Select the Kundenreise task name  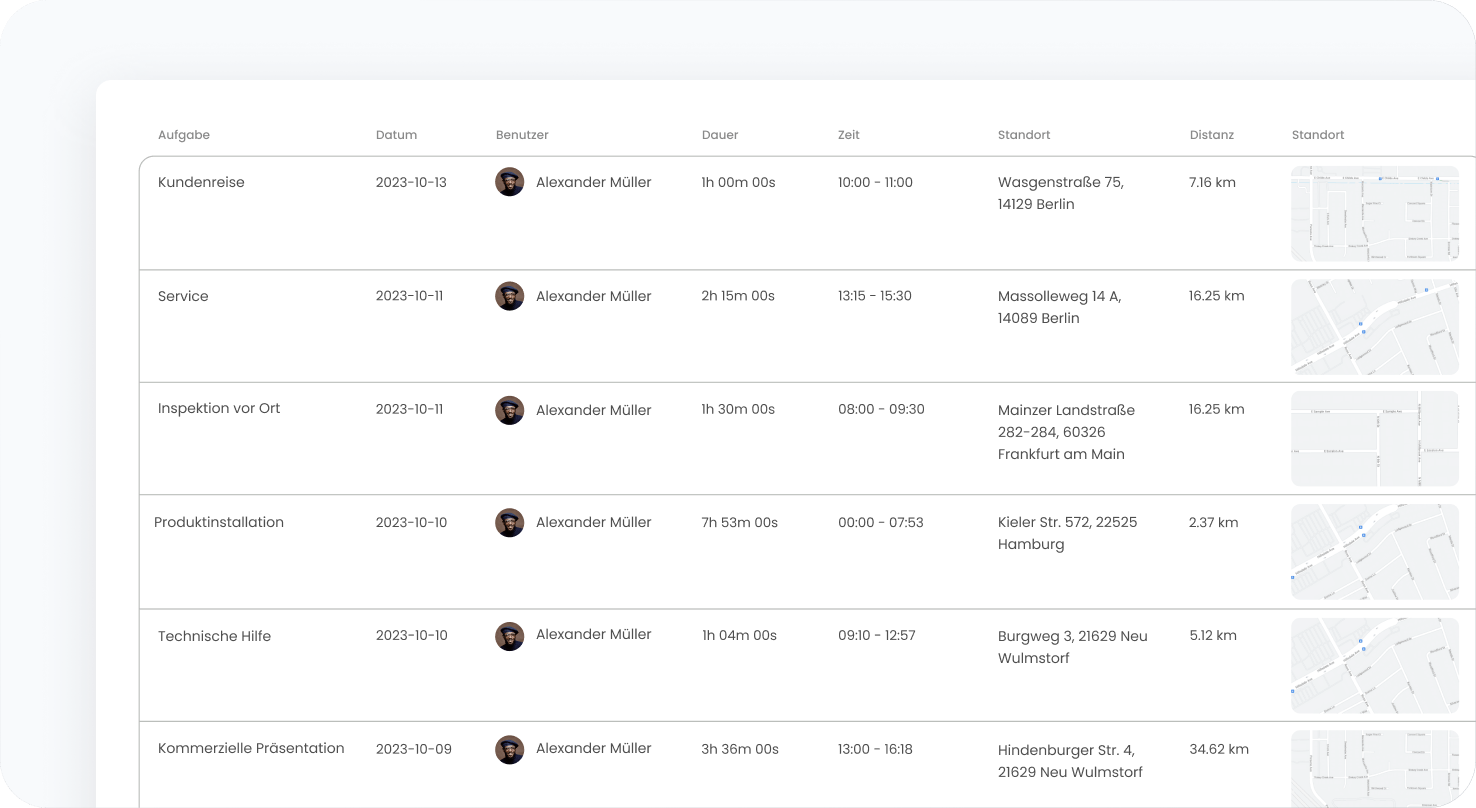point(201,182)
